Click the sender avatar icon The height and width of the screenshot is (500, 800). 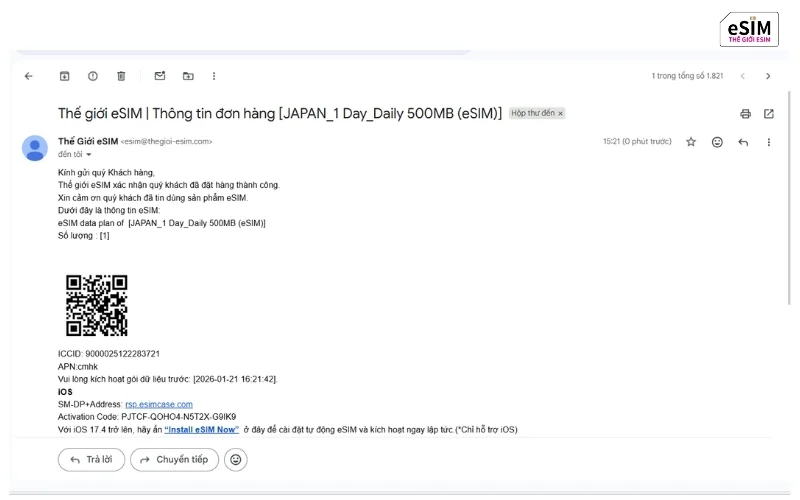35,148
